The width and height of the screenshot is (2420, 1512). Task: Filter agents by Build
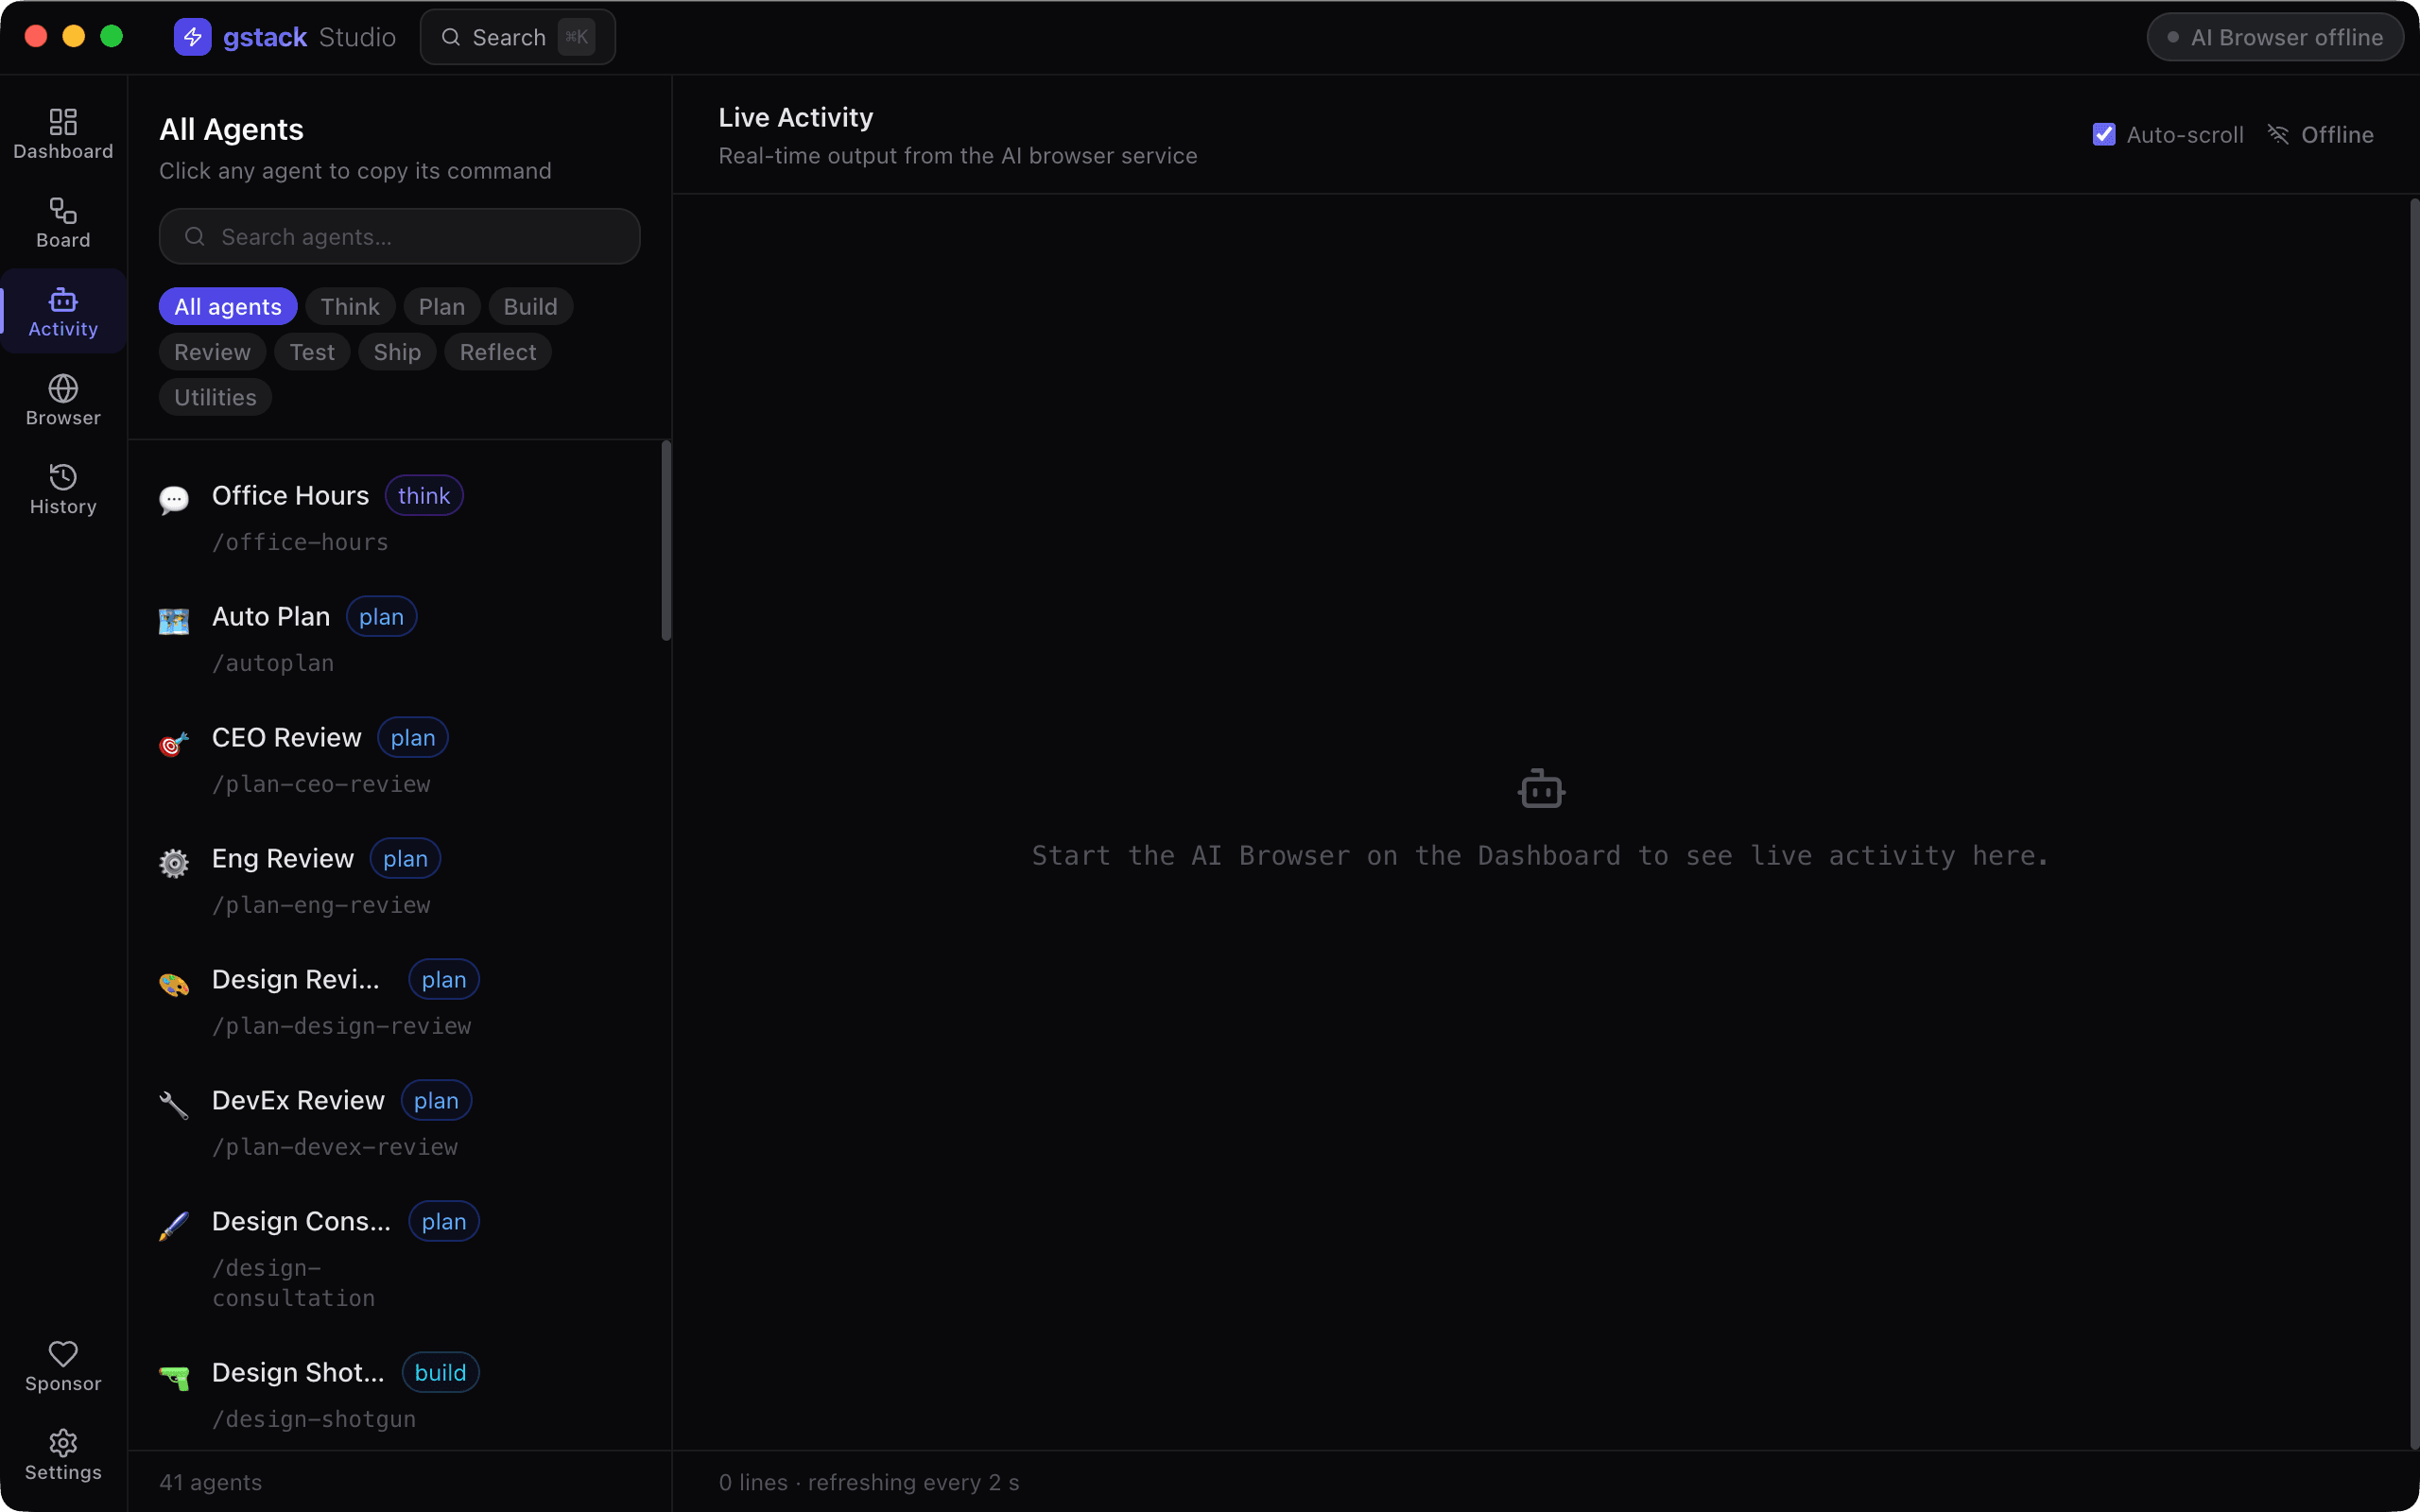pos(531,306)
